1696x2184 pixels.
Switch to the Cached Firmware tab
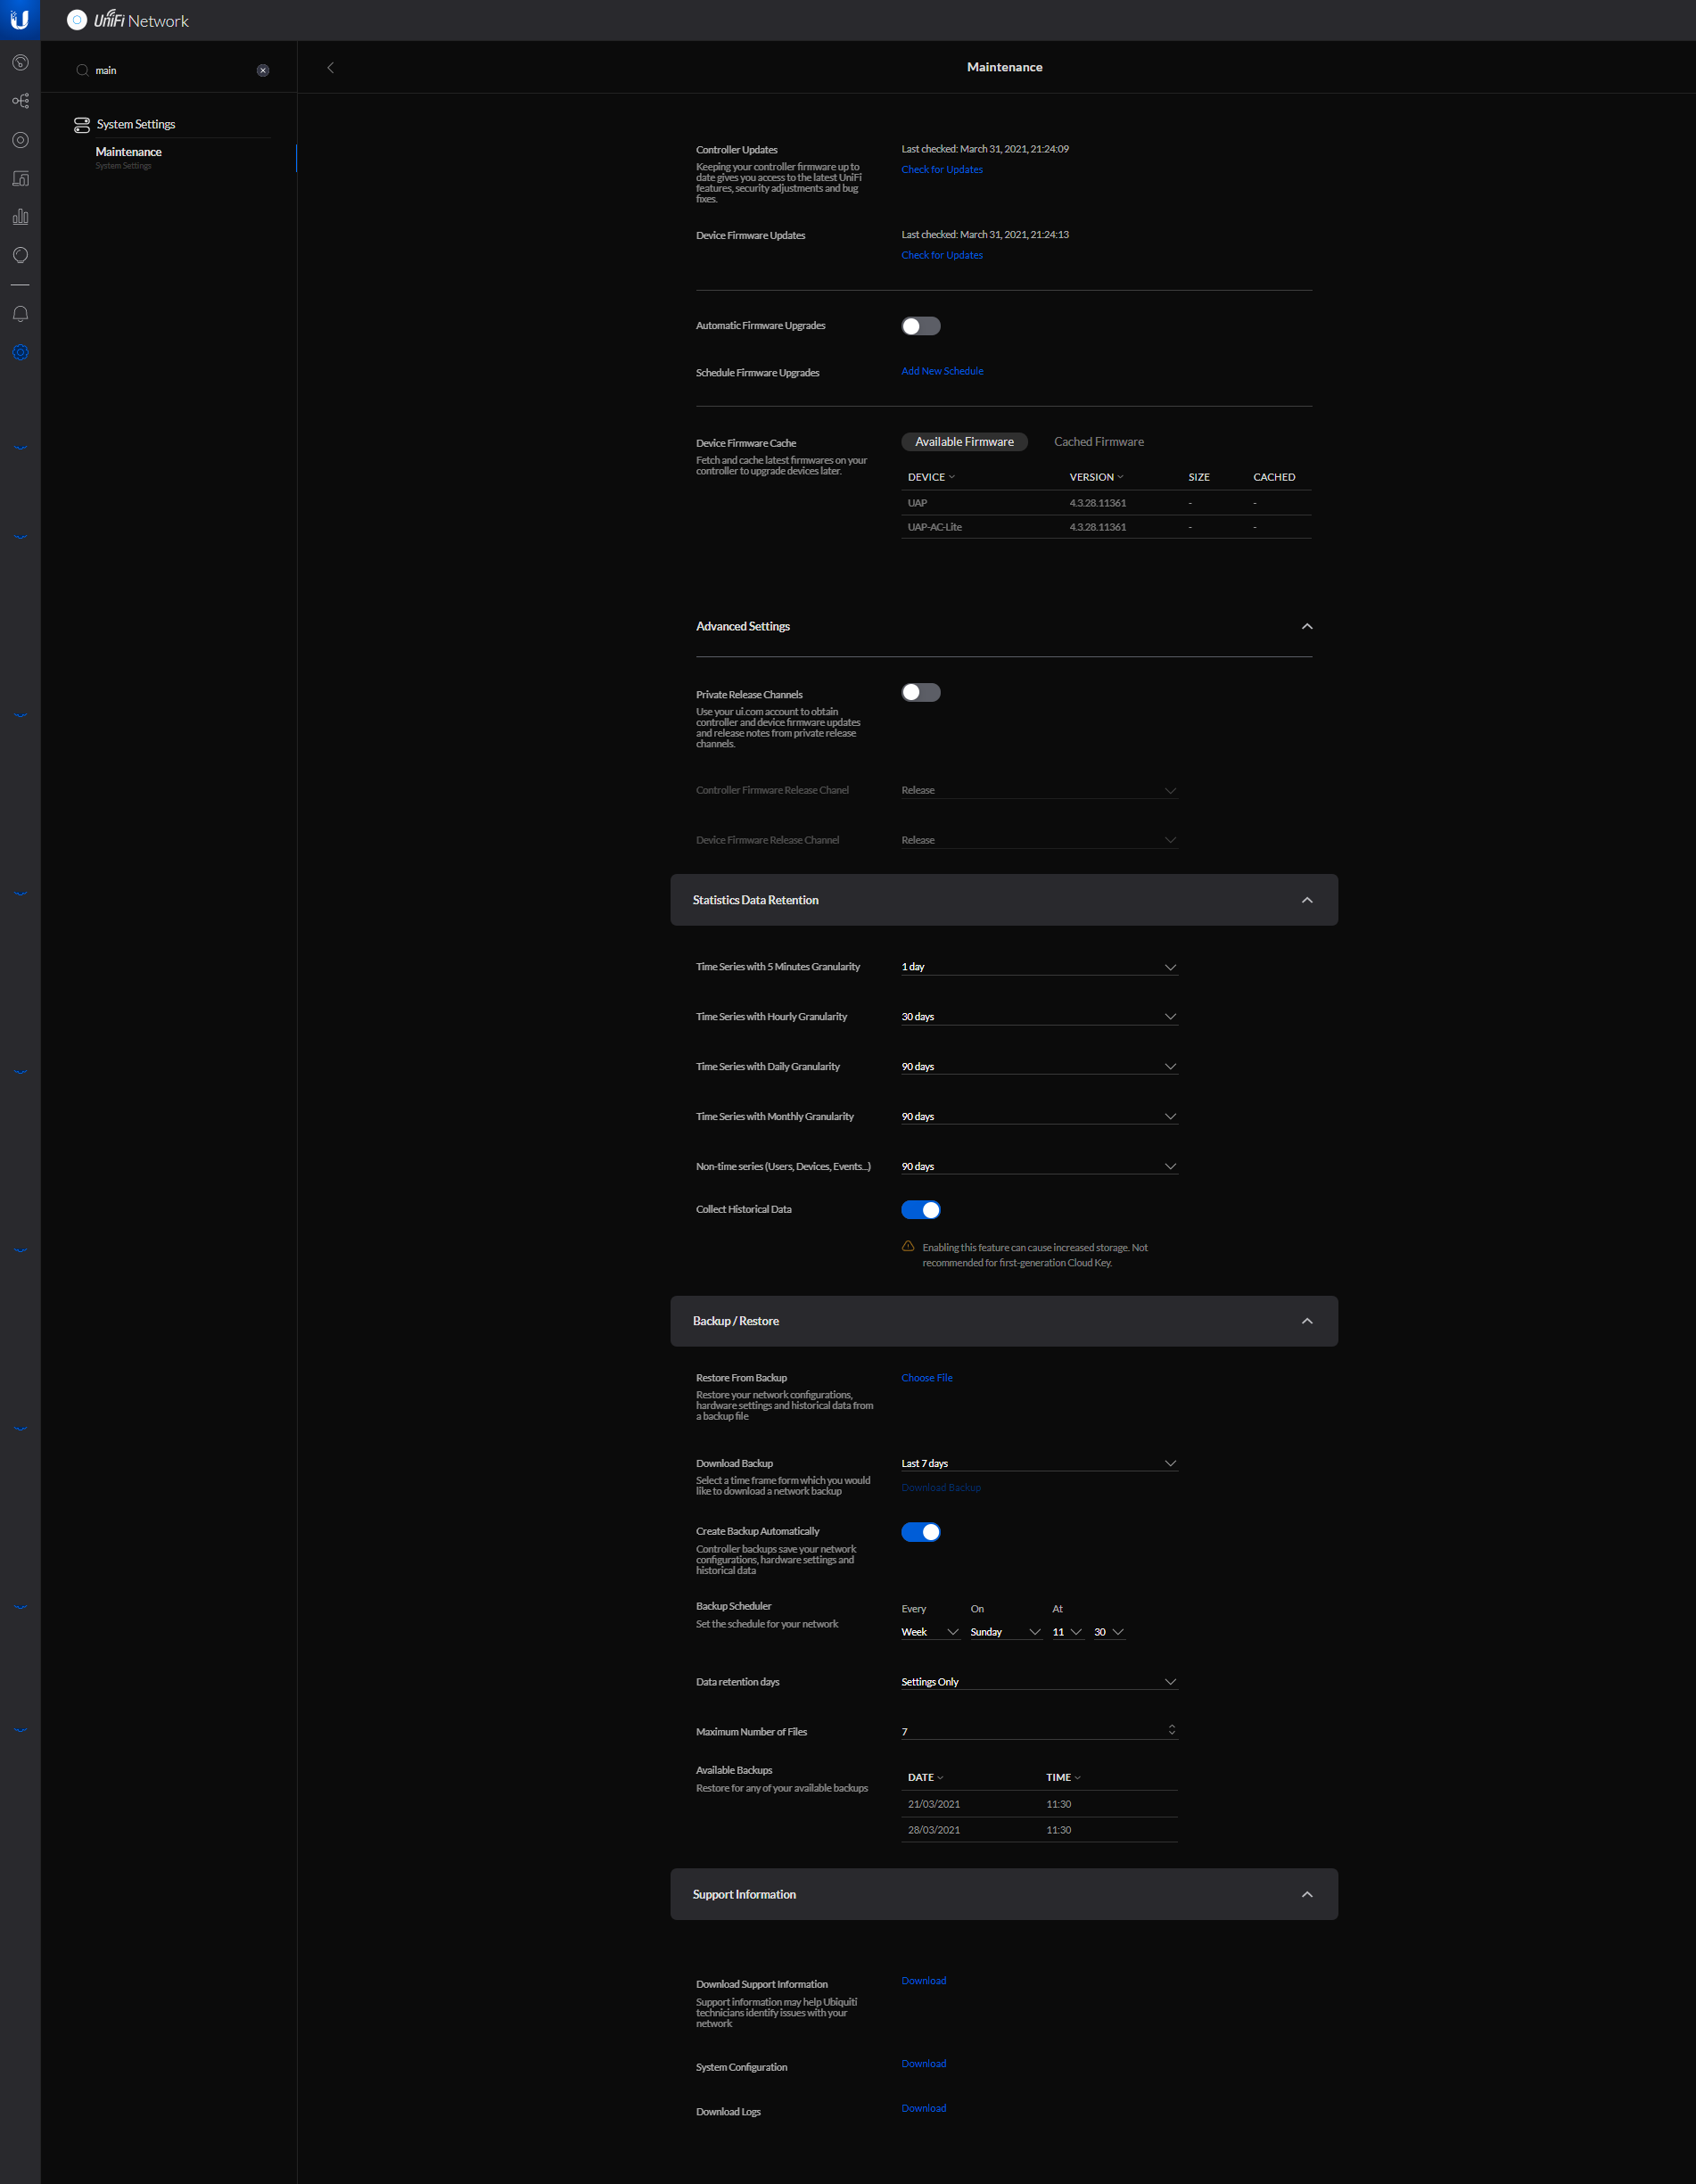pos(1098,442)
